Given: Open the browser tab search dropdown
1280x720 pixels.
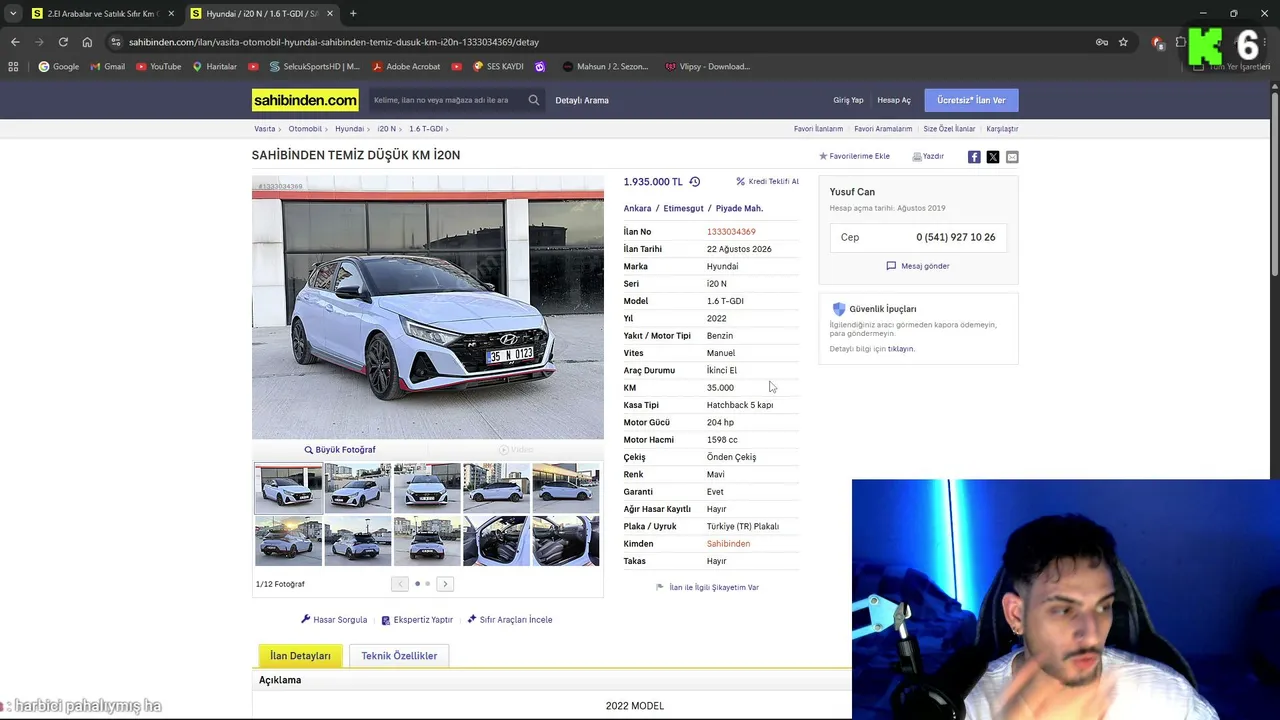Looking at the screenshot, I should [13, 14].
